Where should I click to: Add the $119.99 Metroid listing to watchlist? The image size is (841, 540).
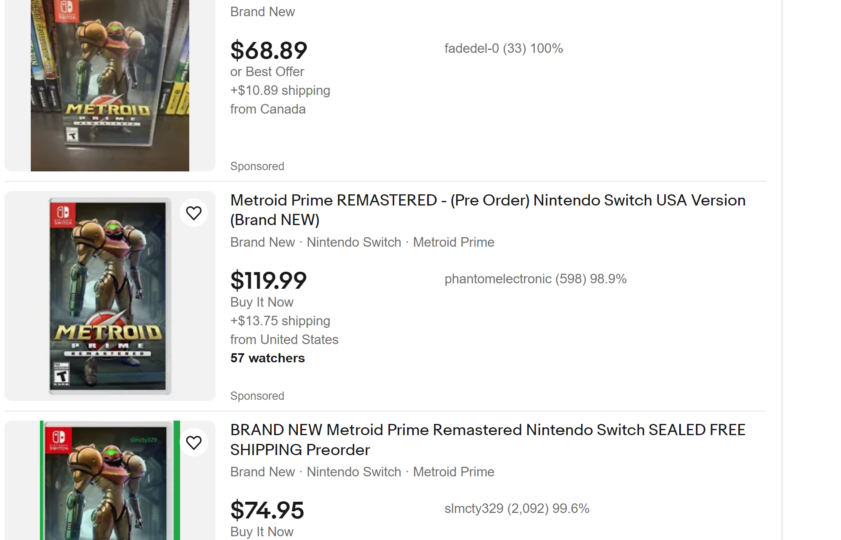[x=194, y=213]
